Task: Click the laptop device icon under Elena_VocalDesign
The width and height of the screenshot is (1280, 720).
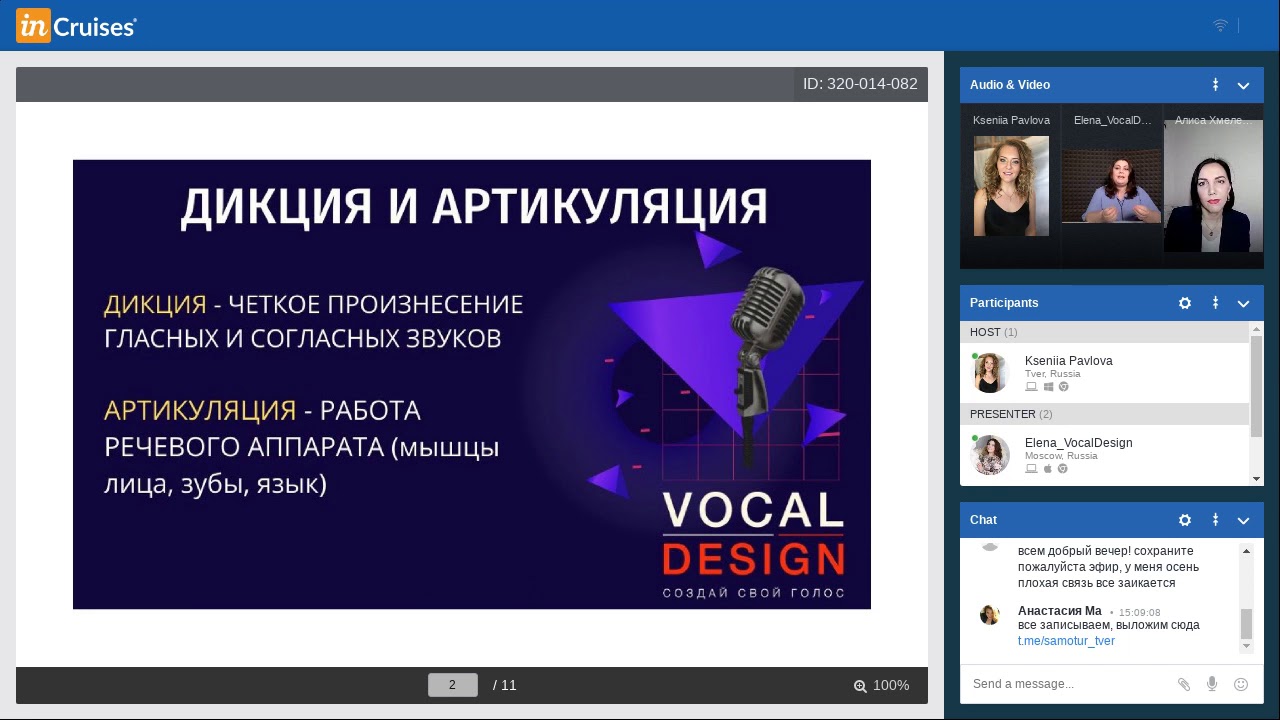Action: pyautogui.click(x=1031, y=469)
